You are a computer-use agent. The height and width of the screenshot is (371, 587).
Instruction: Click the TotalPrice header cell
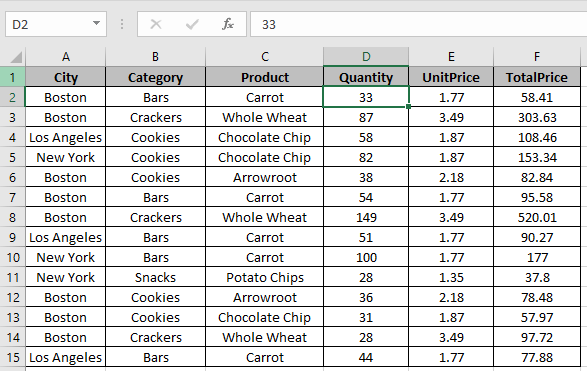(x=537, y=77)
